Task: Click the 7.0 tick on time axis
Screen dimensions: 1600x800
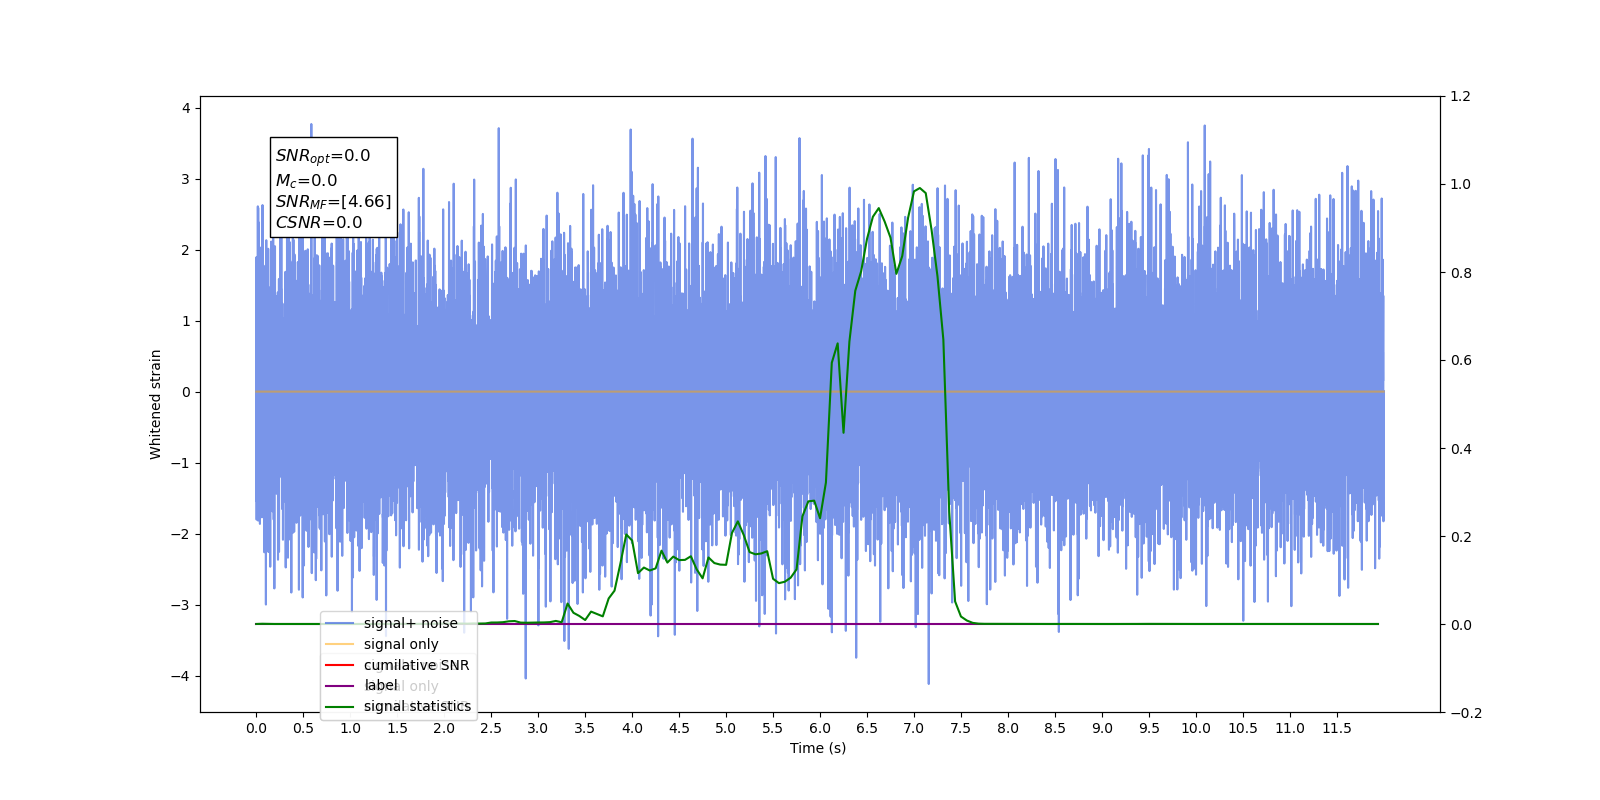Action: pyautogui.click(x=914, y=728)
